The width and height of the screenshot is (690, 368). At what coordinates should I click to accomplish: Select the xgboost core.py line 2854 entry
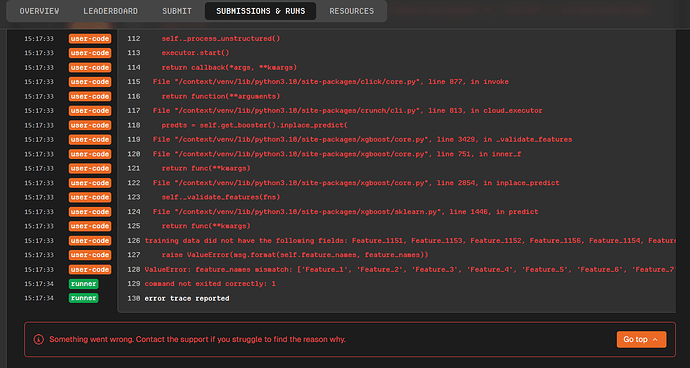pyautogui.click(x=356, y=183)
